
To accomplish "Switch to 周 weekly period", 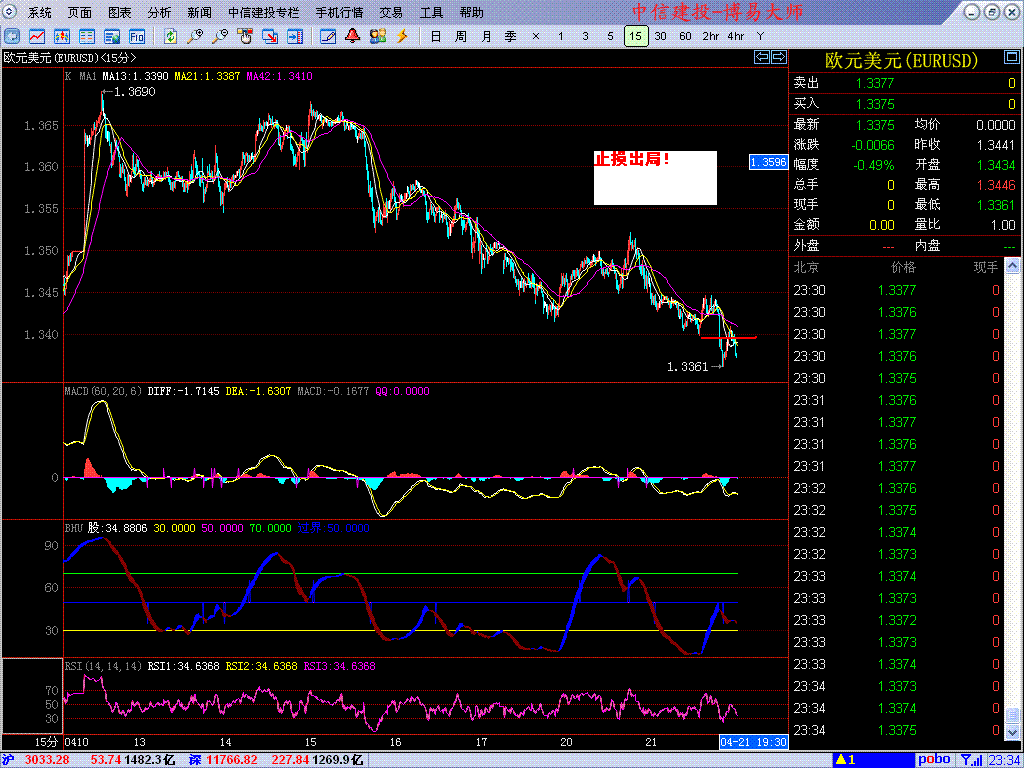I will [460, 36].
